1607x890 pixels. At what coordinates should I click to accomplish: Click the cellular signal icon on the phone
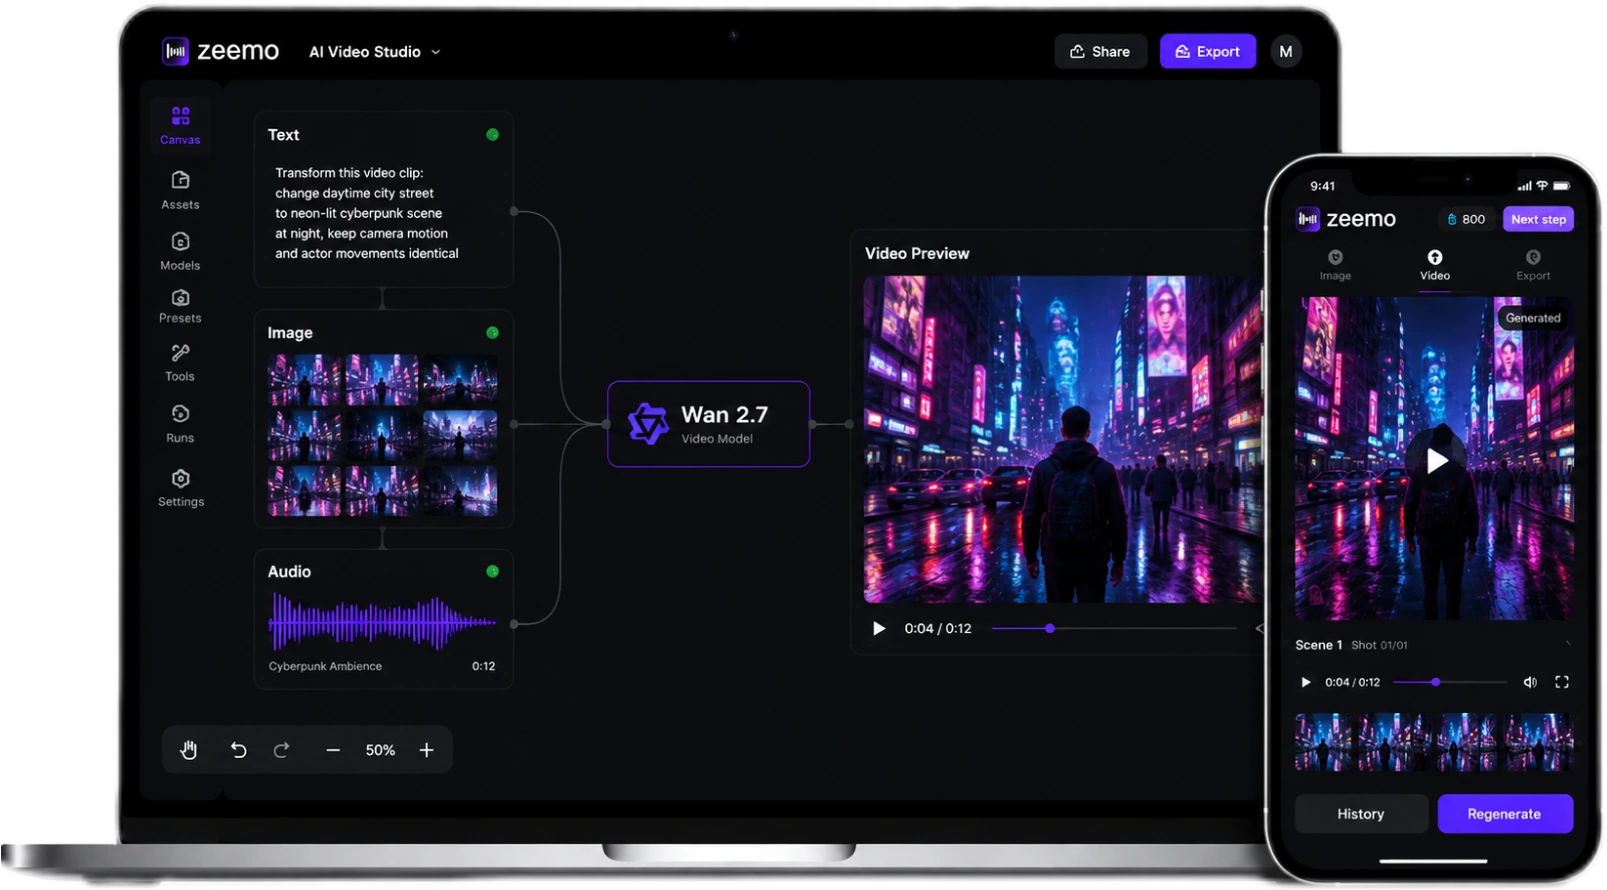point(1524,186)
